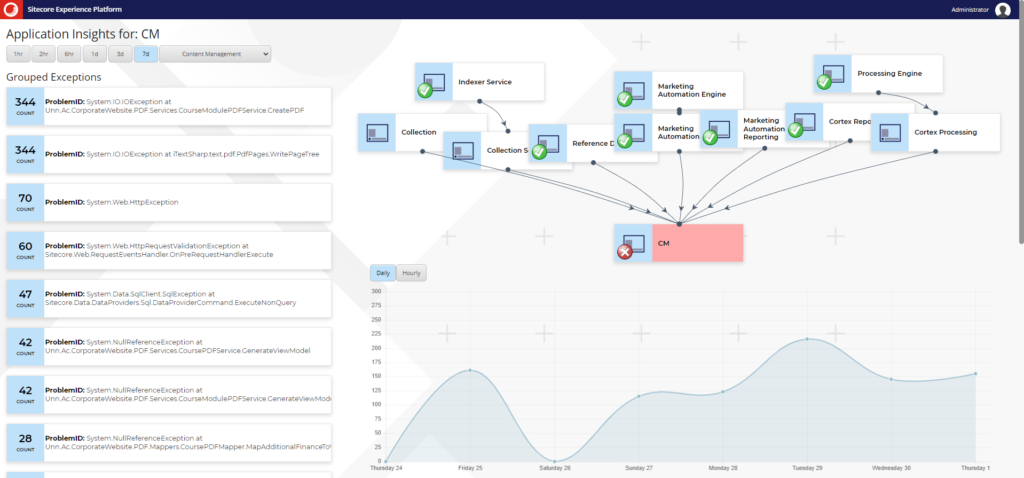This screenshot has width=1024, height=478.
Task: Open System.Web.HttpException group
Action: coord(168,202)
